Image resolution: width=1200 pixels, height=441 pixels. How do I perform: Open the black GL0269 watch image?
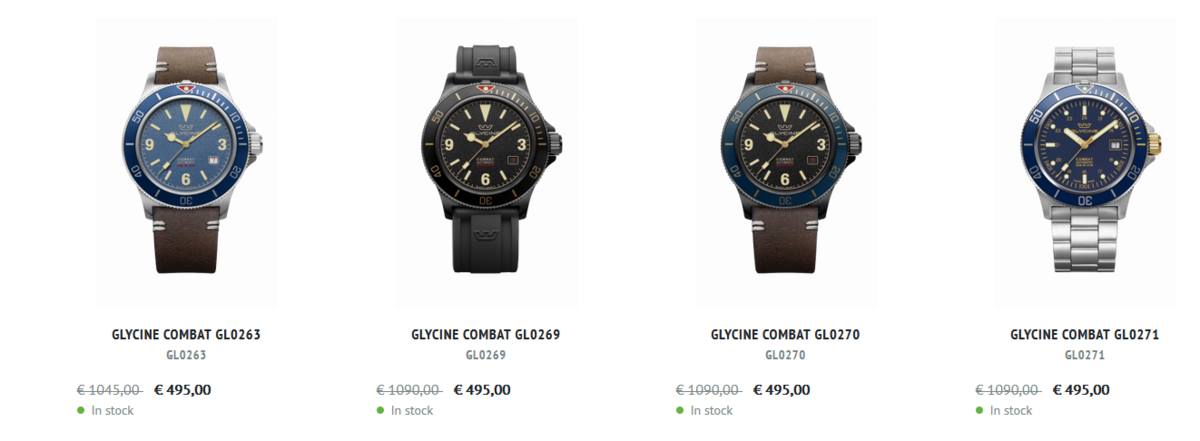486,160
